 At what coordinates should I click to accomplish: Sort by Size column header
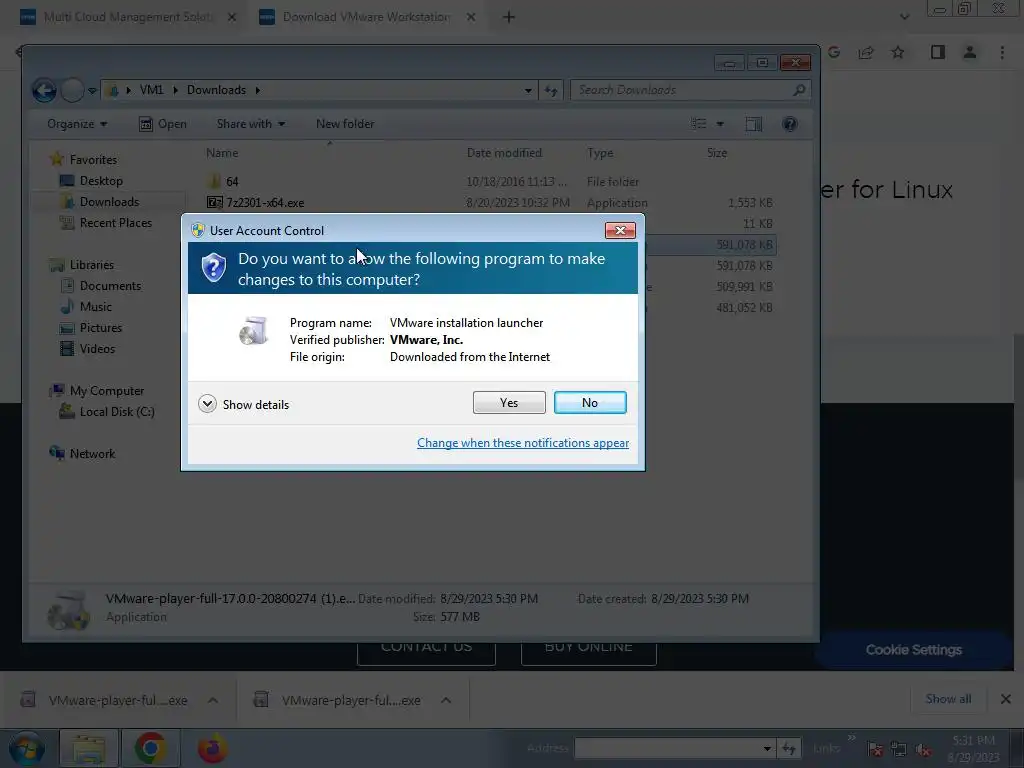pos(716,153)
